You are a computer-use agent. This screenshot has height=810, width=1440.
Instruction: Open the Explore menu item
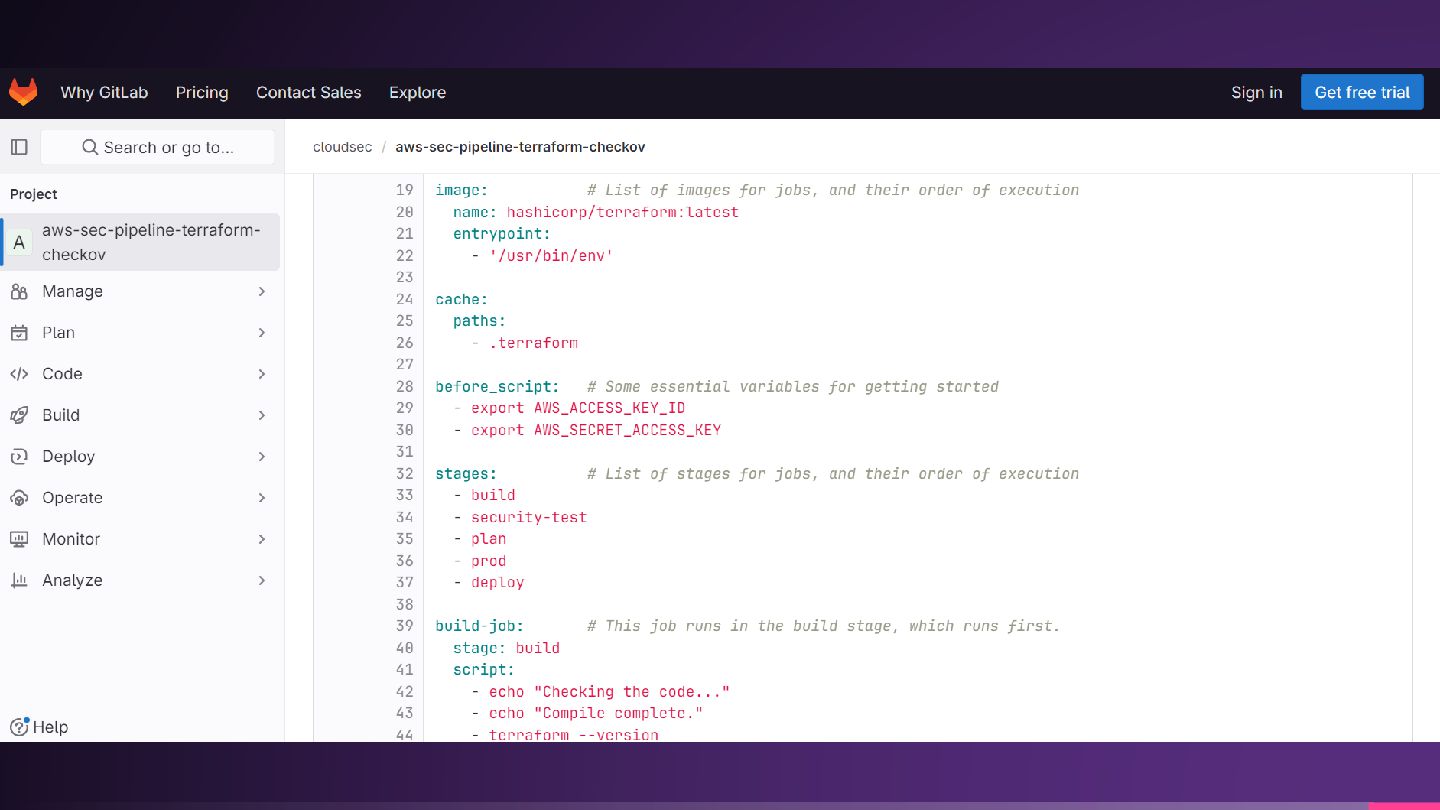pyautogui.click(x=417, y=92)
